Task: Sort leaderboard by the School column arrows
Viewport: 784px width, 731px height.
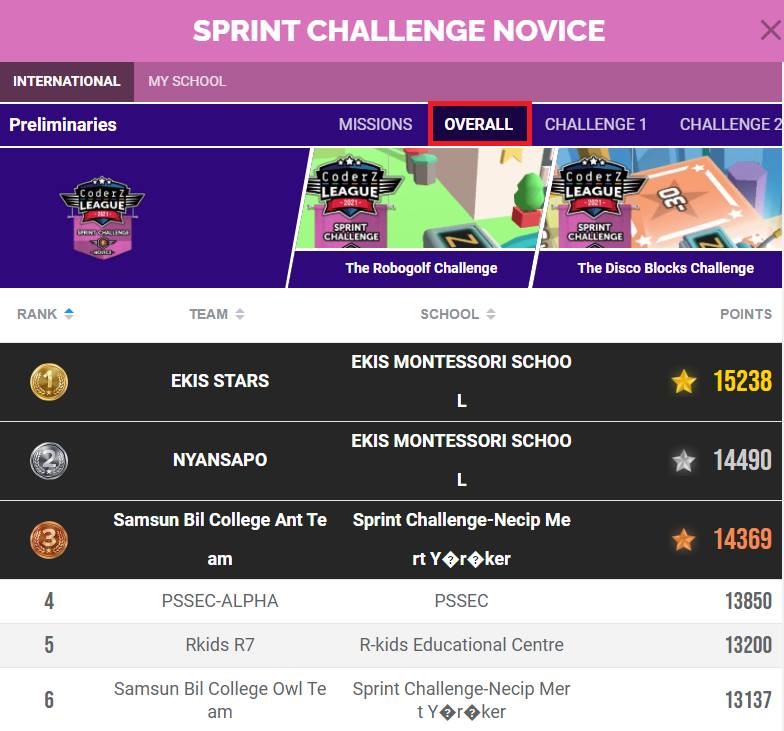Action: (x=491, y=314)
